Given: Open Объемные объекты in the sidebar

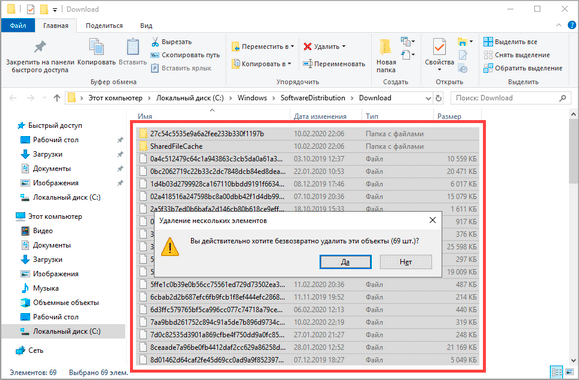Looking at the screenshot, I should 60,302.
